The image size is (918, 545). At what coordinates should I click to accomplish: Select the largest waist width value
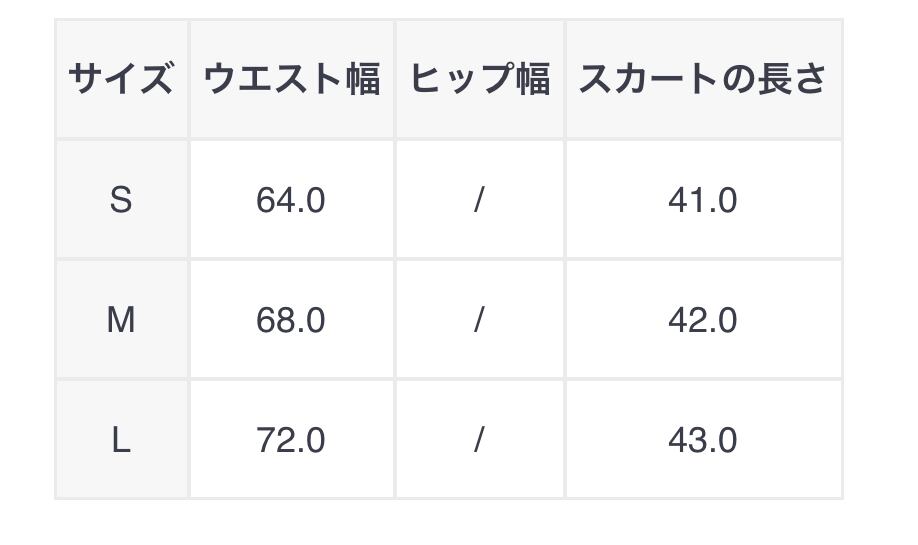[x=291, y=440]
